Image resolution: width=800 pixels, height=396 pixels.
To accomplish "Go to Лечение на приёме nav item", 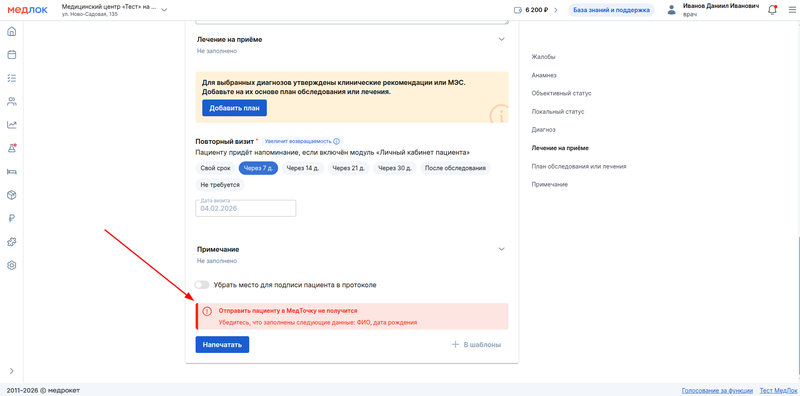I will click(560, 148).
